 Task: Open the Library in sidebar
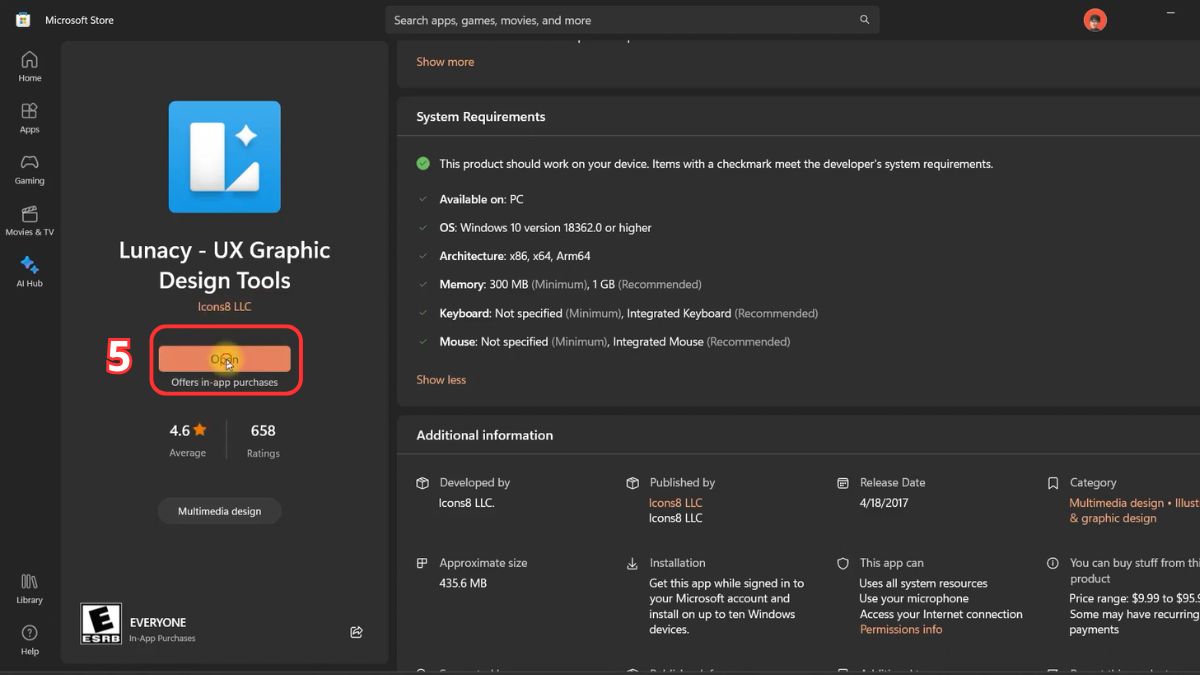point(30,588)
